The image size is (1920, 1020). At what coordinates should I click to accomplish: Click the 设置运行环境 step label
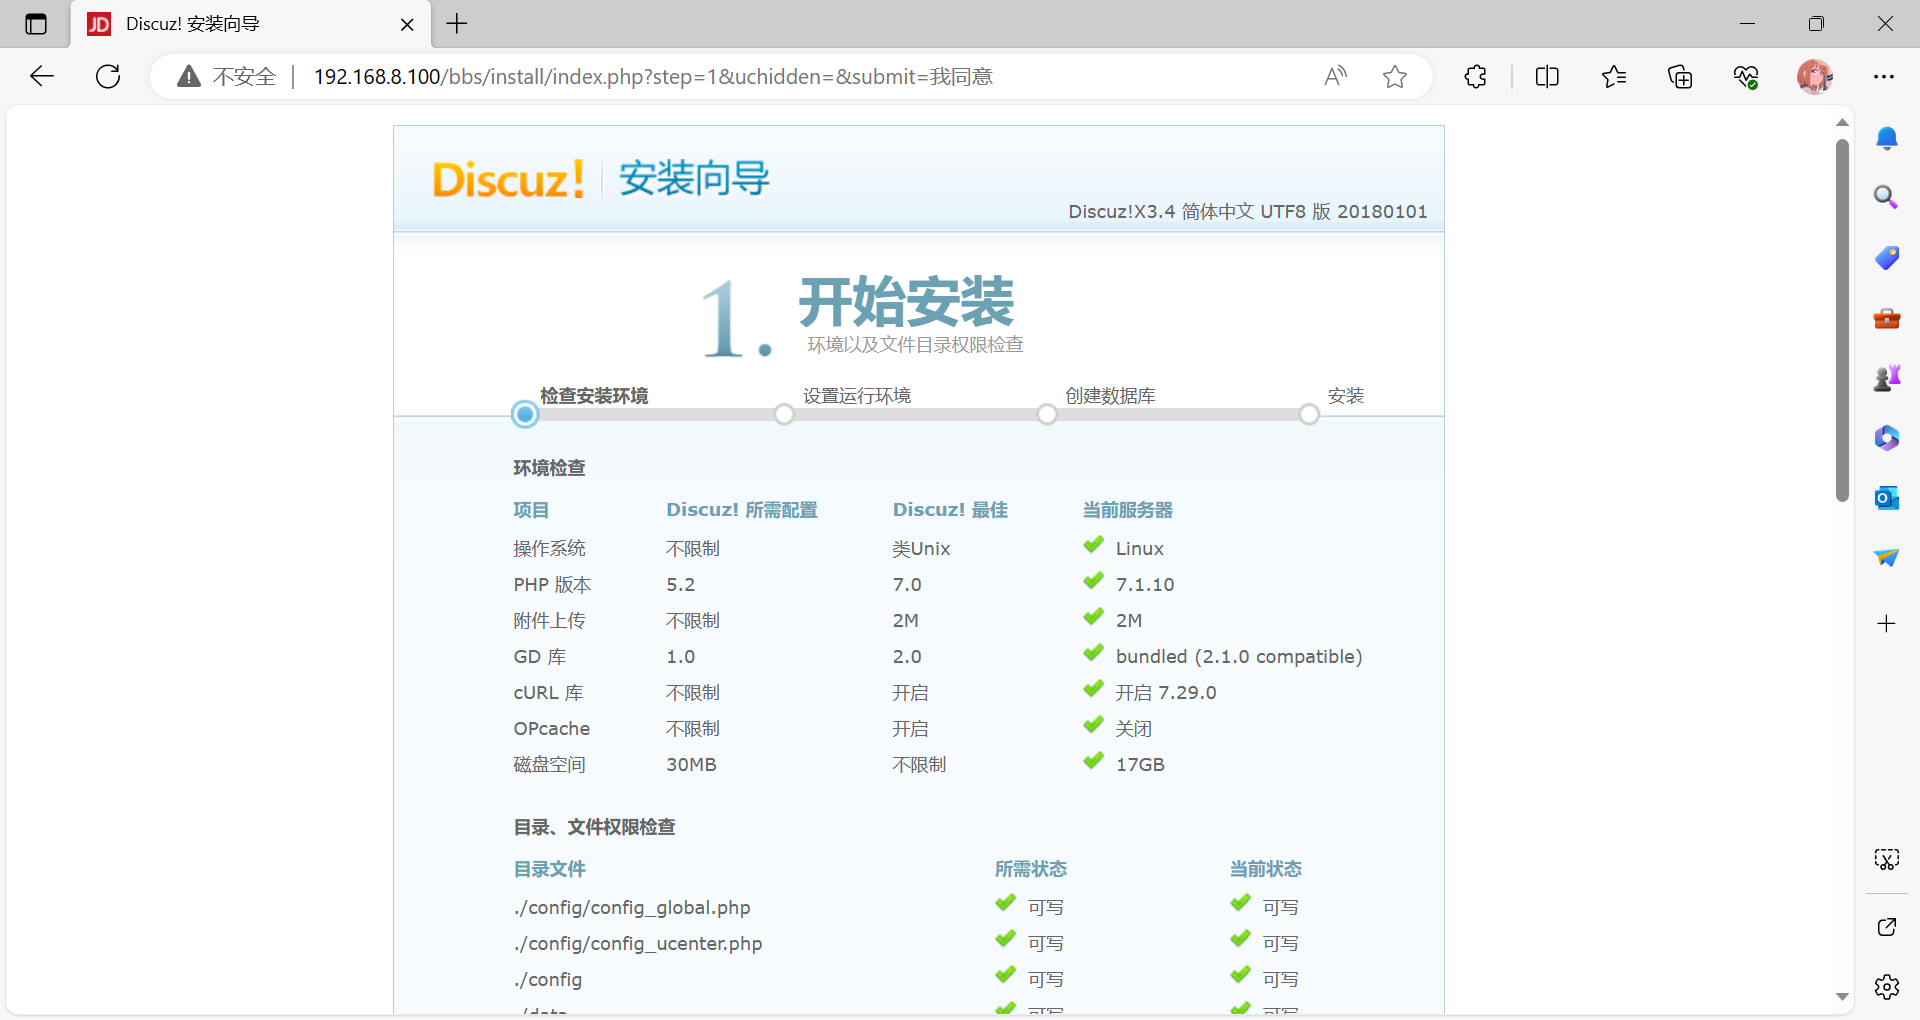[857, 396]
